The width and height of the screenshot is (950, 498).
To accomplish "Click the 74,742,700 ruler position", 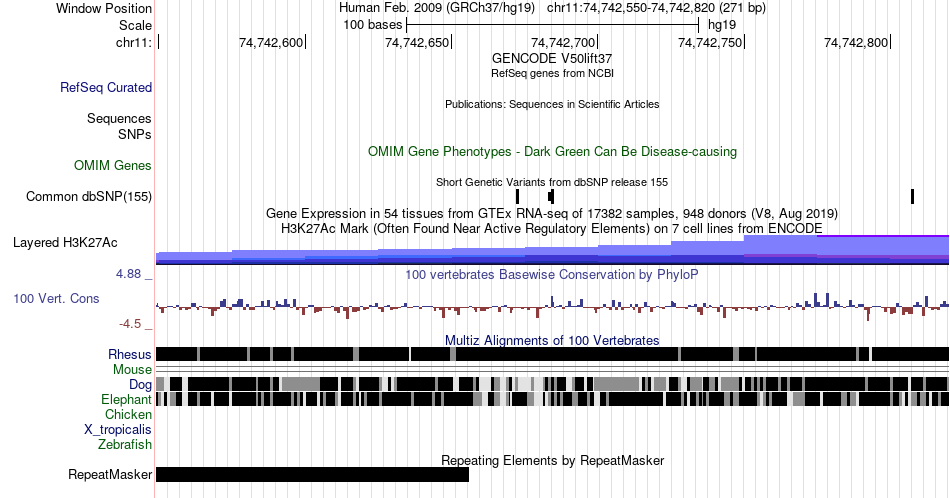I will (563, 42).
